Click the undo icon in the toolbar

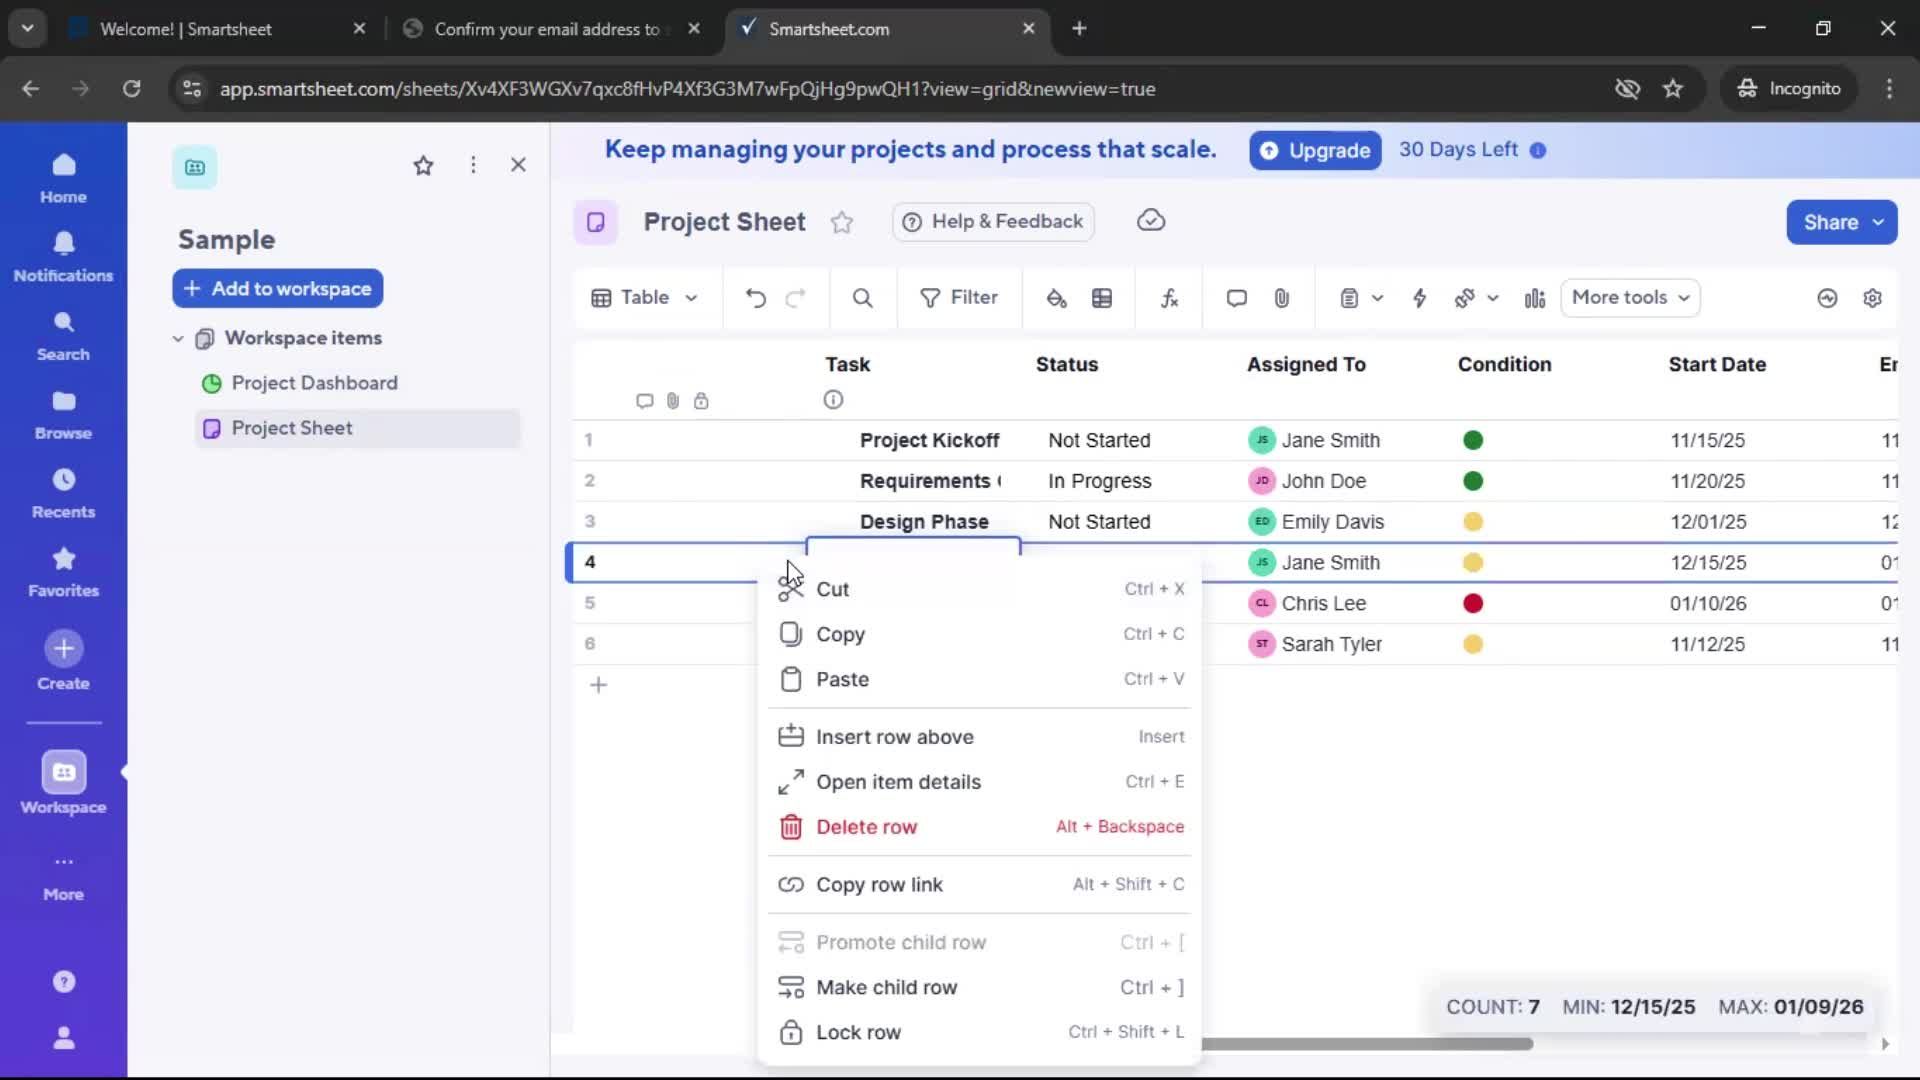tap(755, 297)
